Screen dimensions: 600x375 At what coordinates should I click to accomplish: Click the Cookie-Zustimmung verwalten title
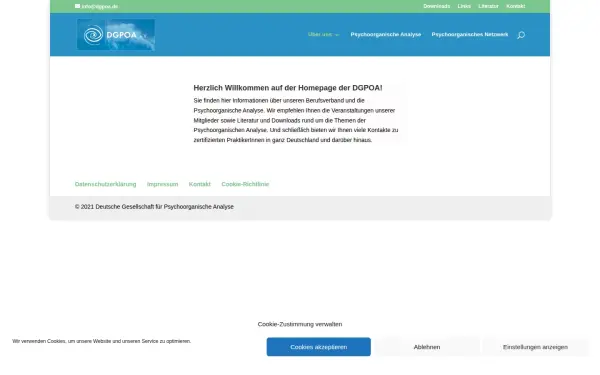(300, 324)
